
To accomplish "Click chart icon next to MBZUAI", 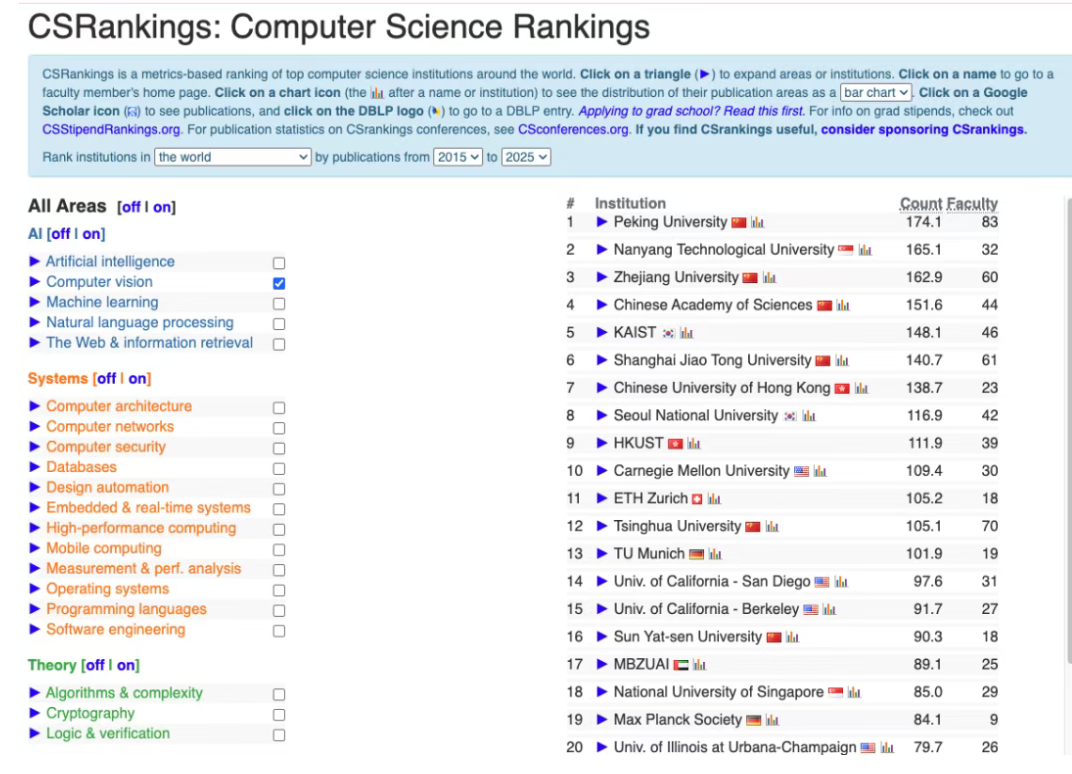I will click(x=700, y=665).
